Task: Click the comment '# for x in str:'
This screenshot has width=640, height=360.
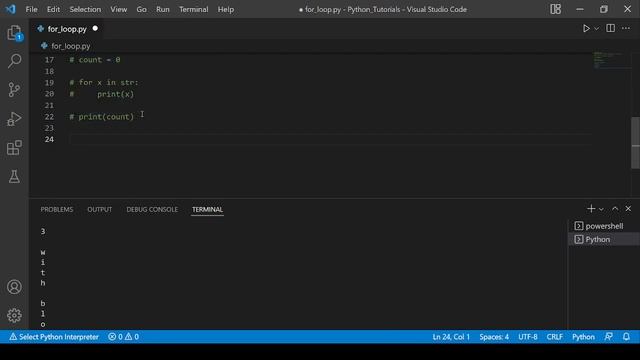Action: [104, 82]
